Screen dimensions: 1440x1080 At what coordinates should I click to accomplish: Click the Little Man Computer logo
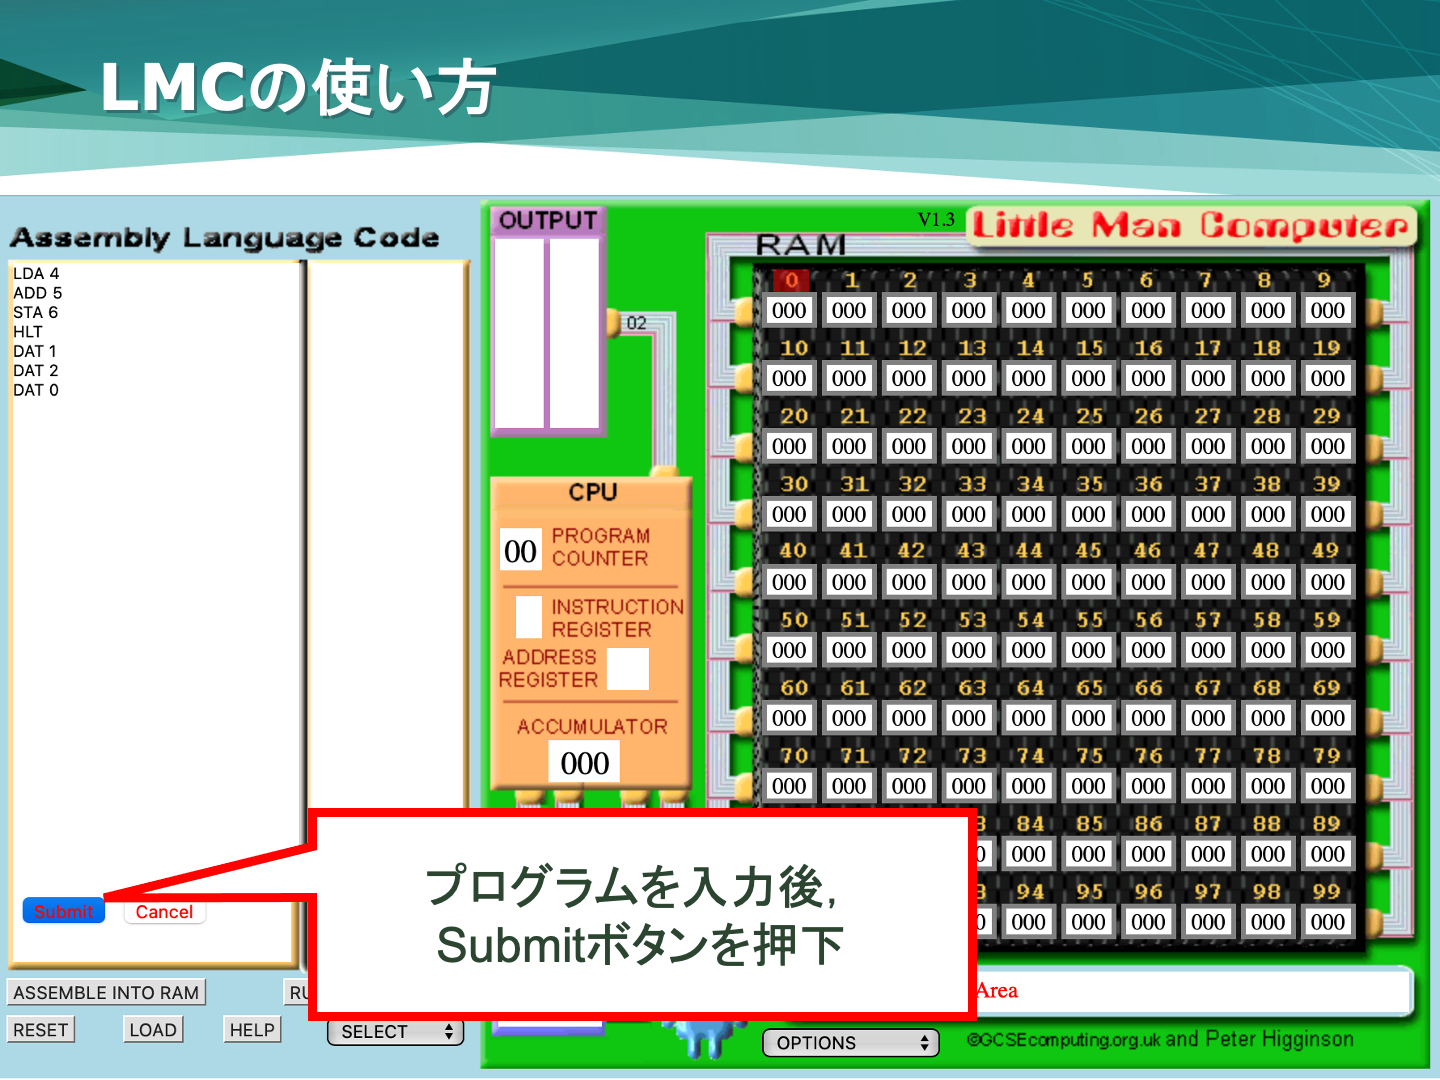pos(1190,226)
